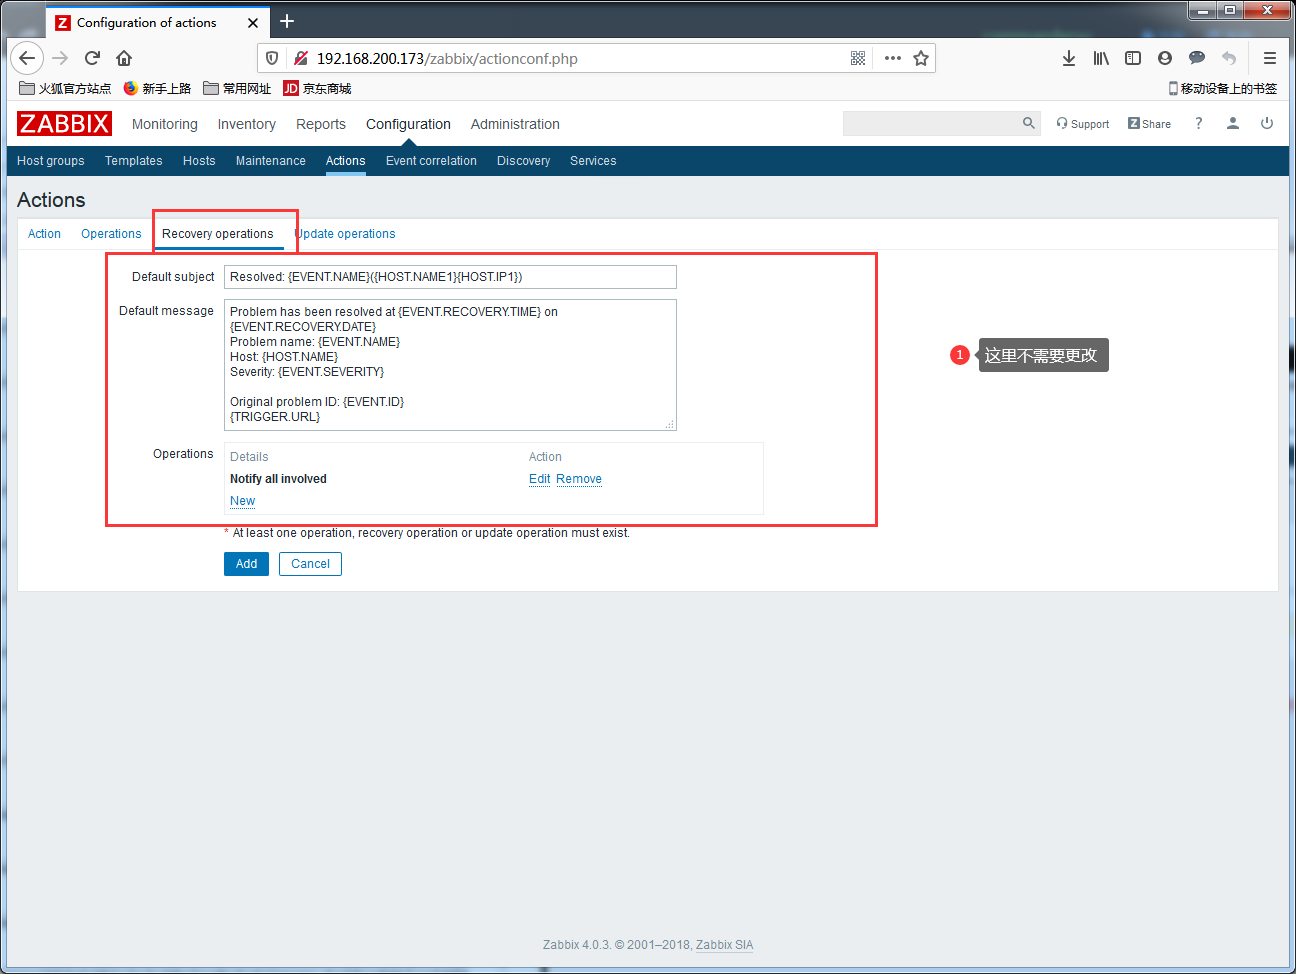Click the ZABBIX logo
This screenshot has width=1296, height=974.
[64, 123]
